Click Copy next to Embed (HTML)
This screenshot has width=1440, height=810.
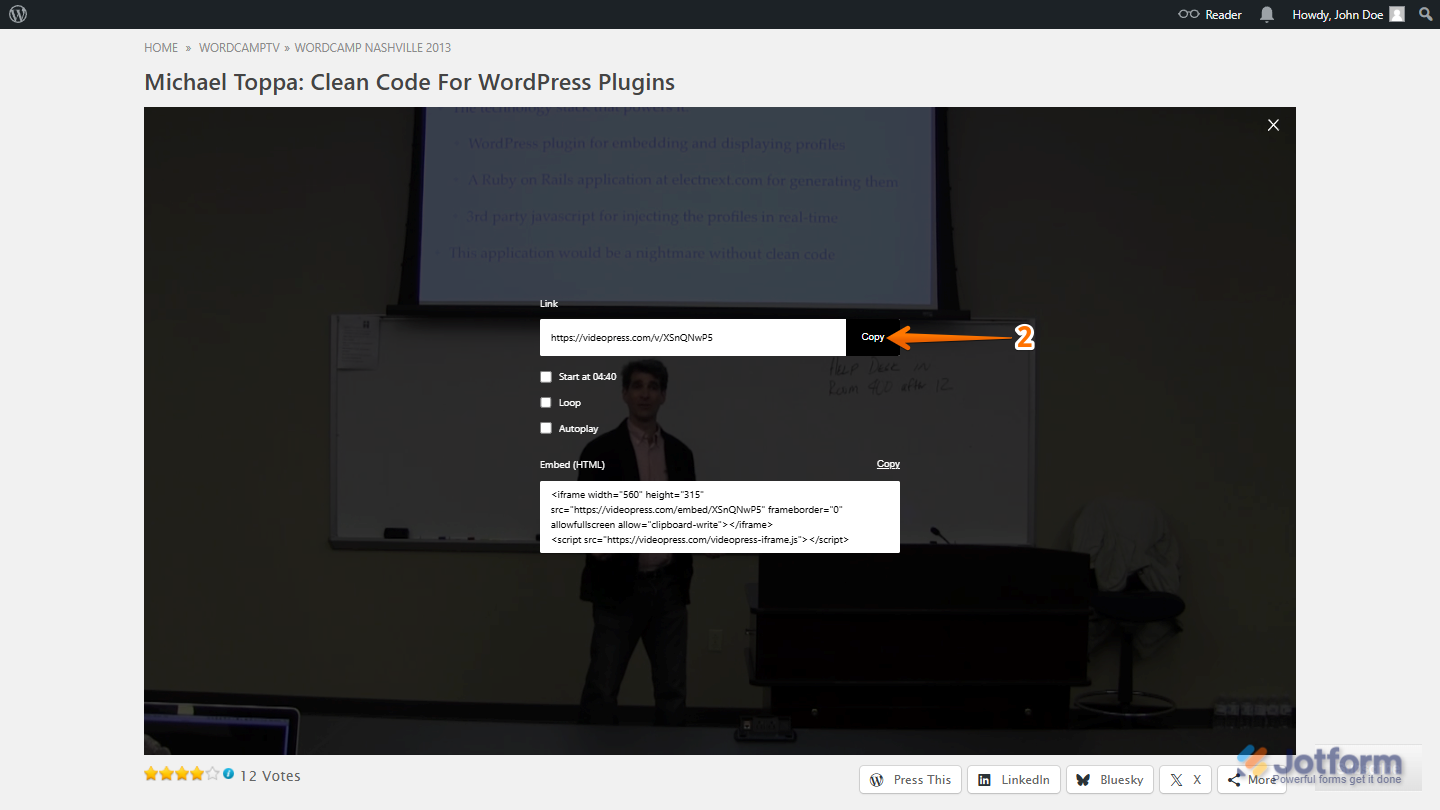click(x=887, y=464)
